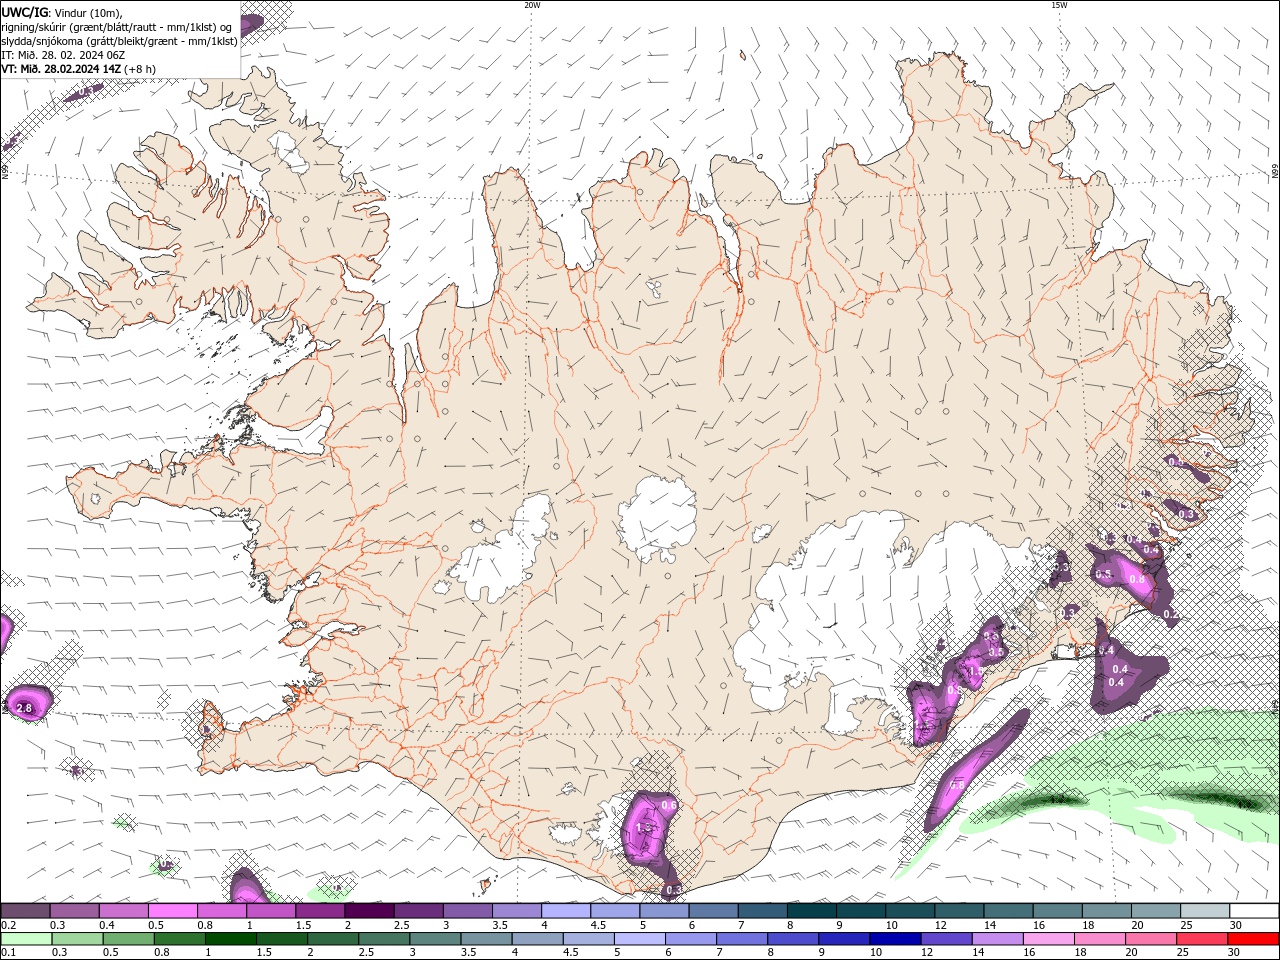Click the elongated purple snow band offshore southeast

977,769
